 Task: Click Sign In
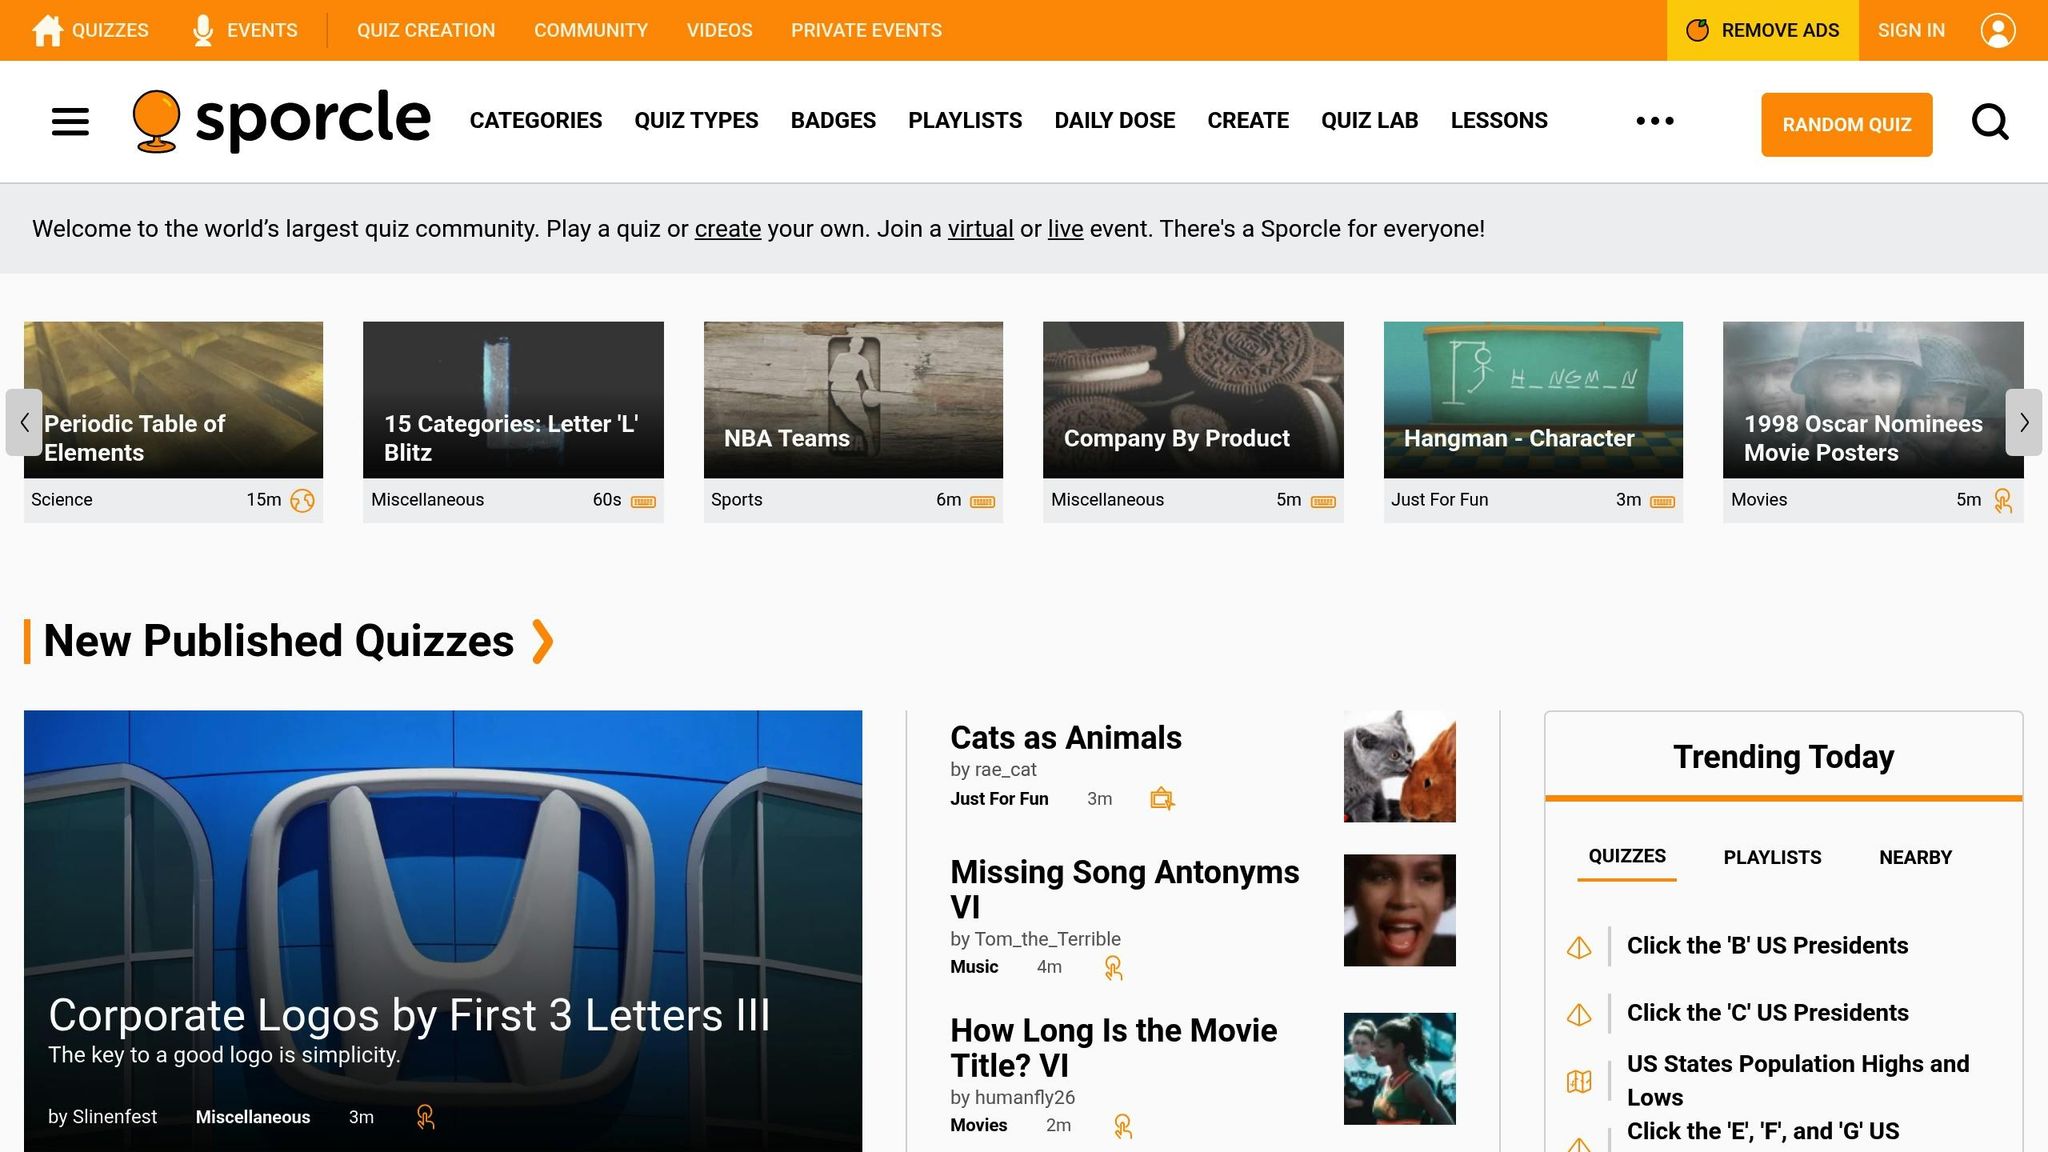pyautogui.click(x=1911, y=30)
